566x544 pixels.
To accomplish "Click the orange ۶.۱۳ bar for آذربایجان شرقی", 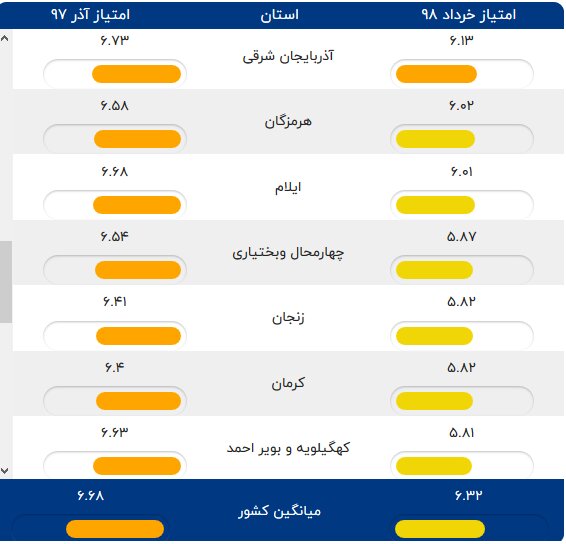I will (436, 74).
